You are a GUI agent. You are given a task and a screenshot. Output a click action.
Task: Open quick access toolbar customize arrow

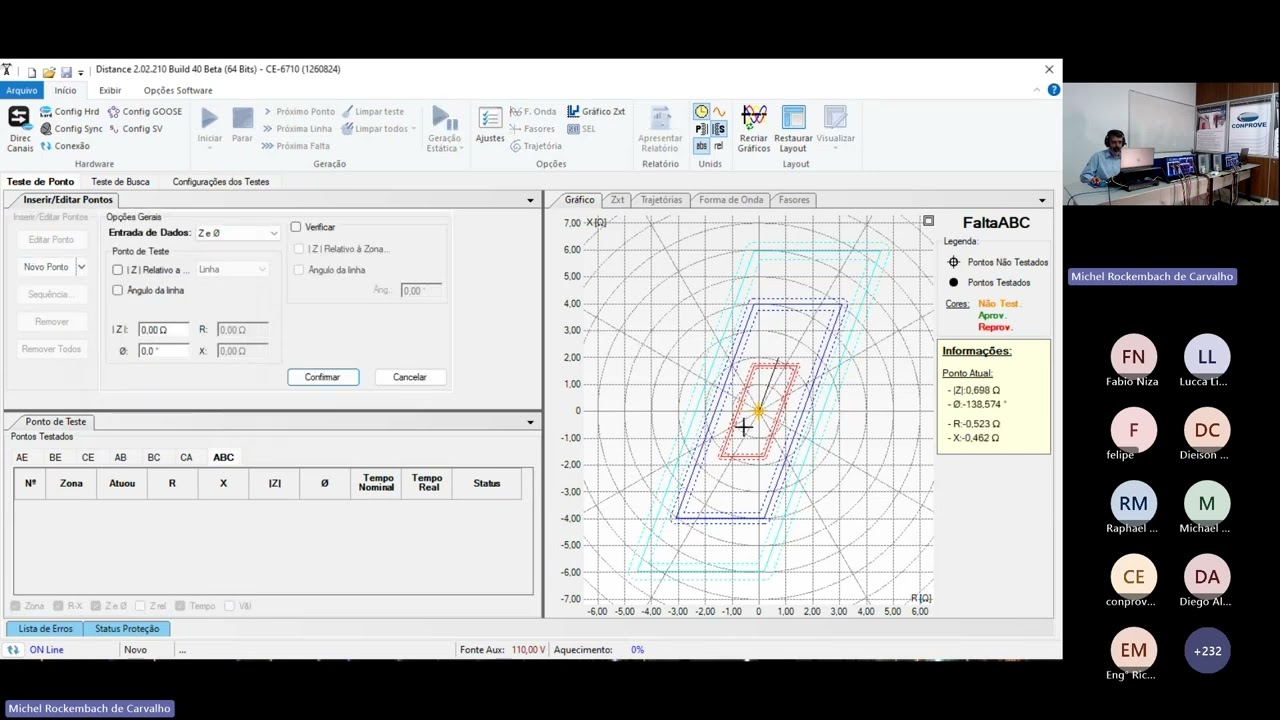pos(81,73)
